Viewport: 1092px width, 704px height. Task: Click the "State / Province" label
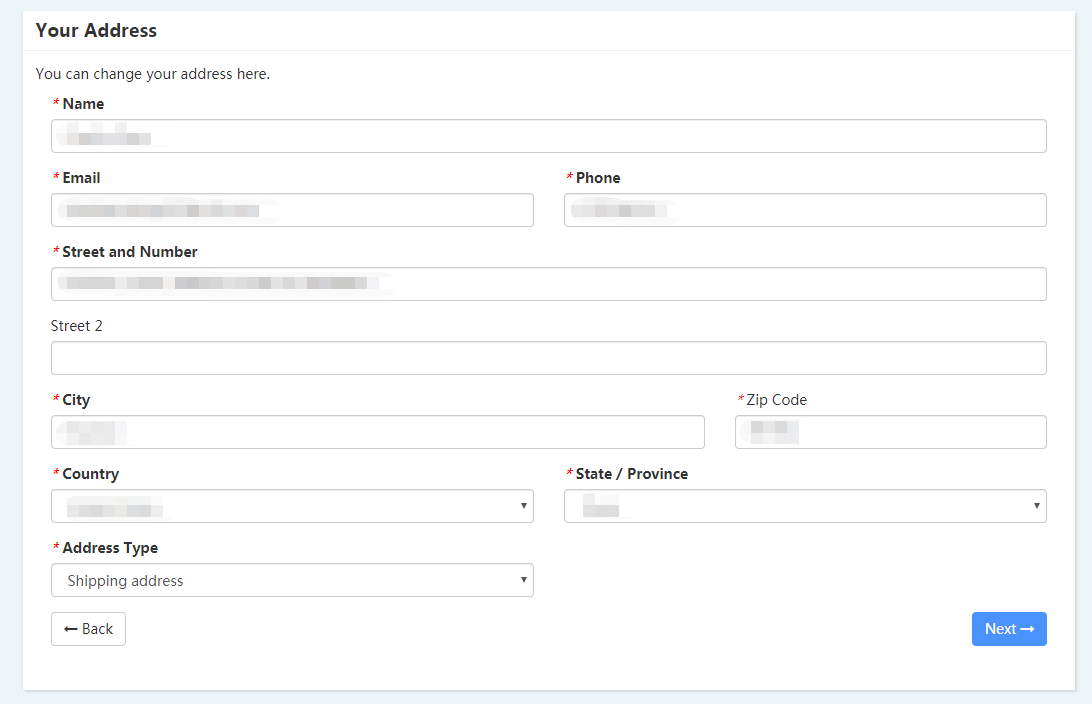tap(631, 474)
